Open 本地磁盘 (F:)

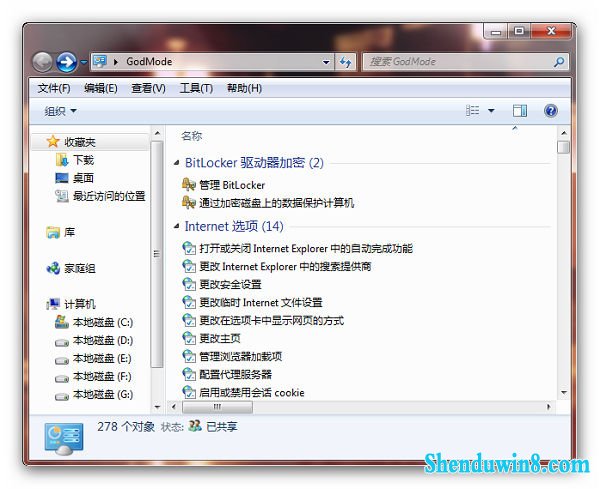pyautogui.click(x=102, y=377)
